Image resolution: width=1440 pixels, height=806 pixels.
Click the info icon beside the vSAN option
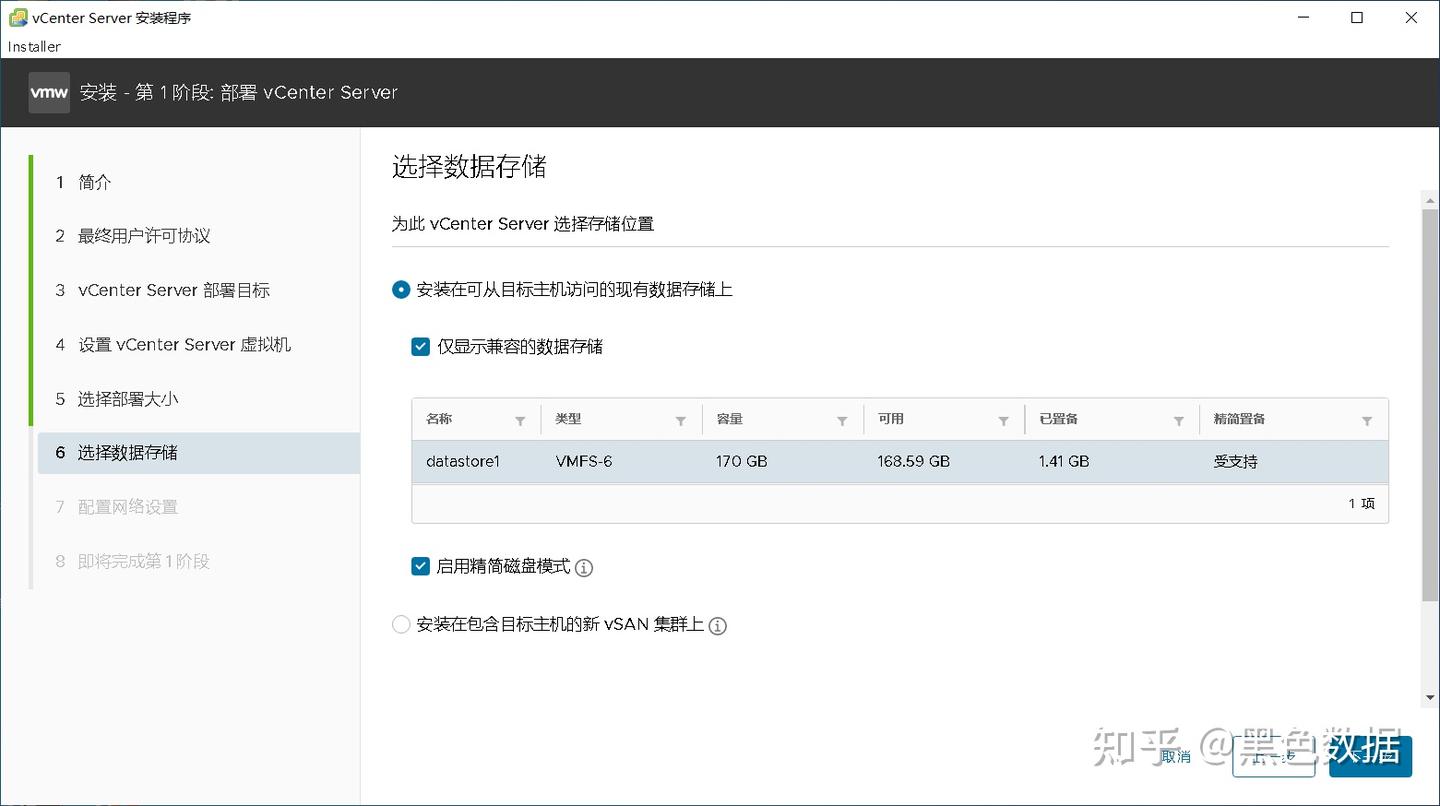coord(717,626)
